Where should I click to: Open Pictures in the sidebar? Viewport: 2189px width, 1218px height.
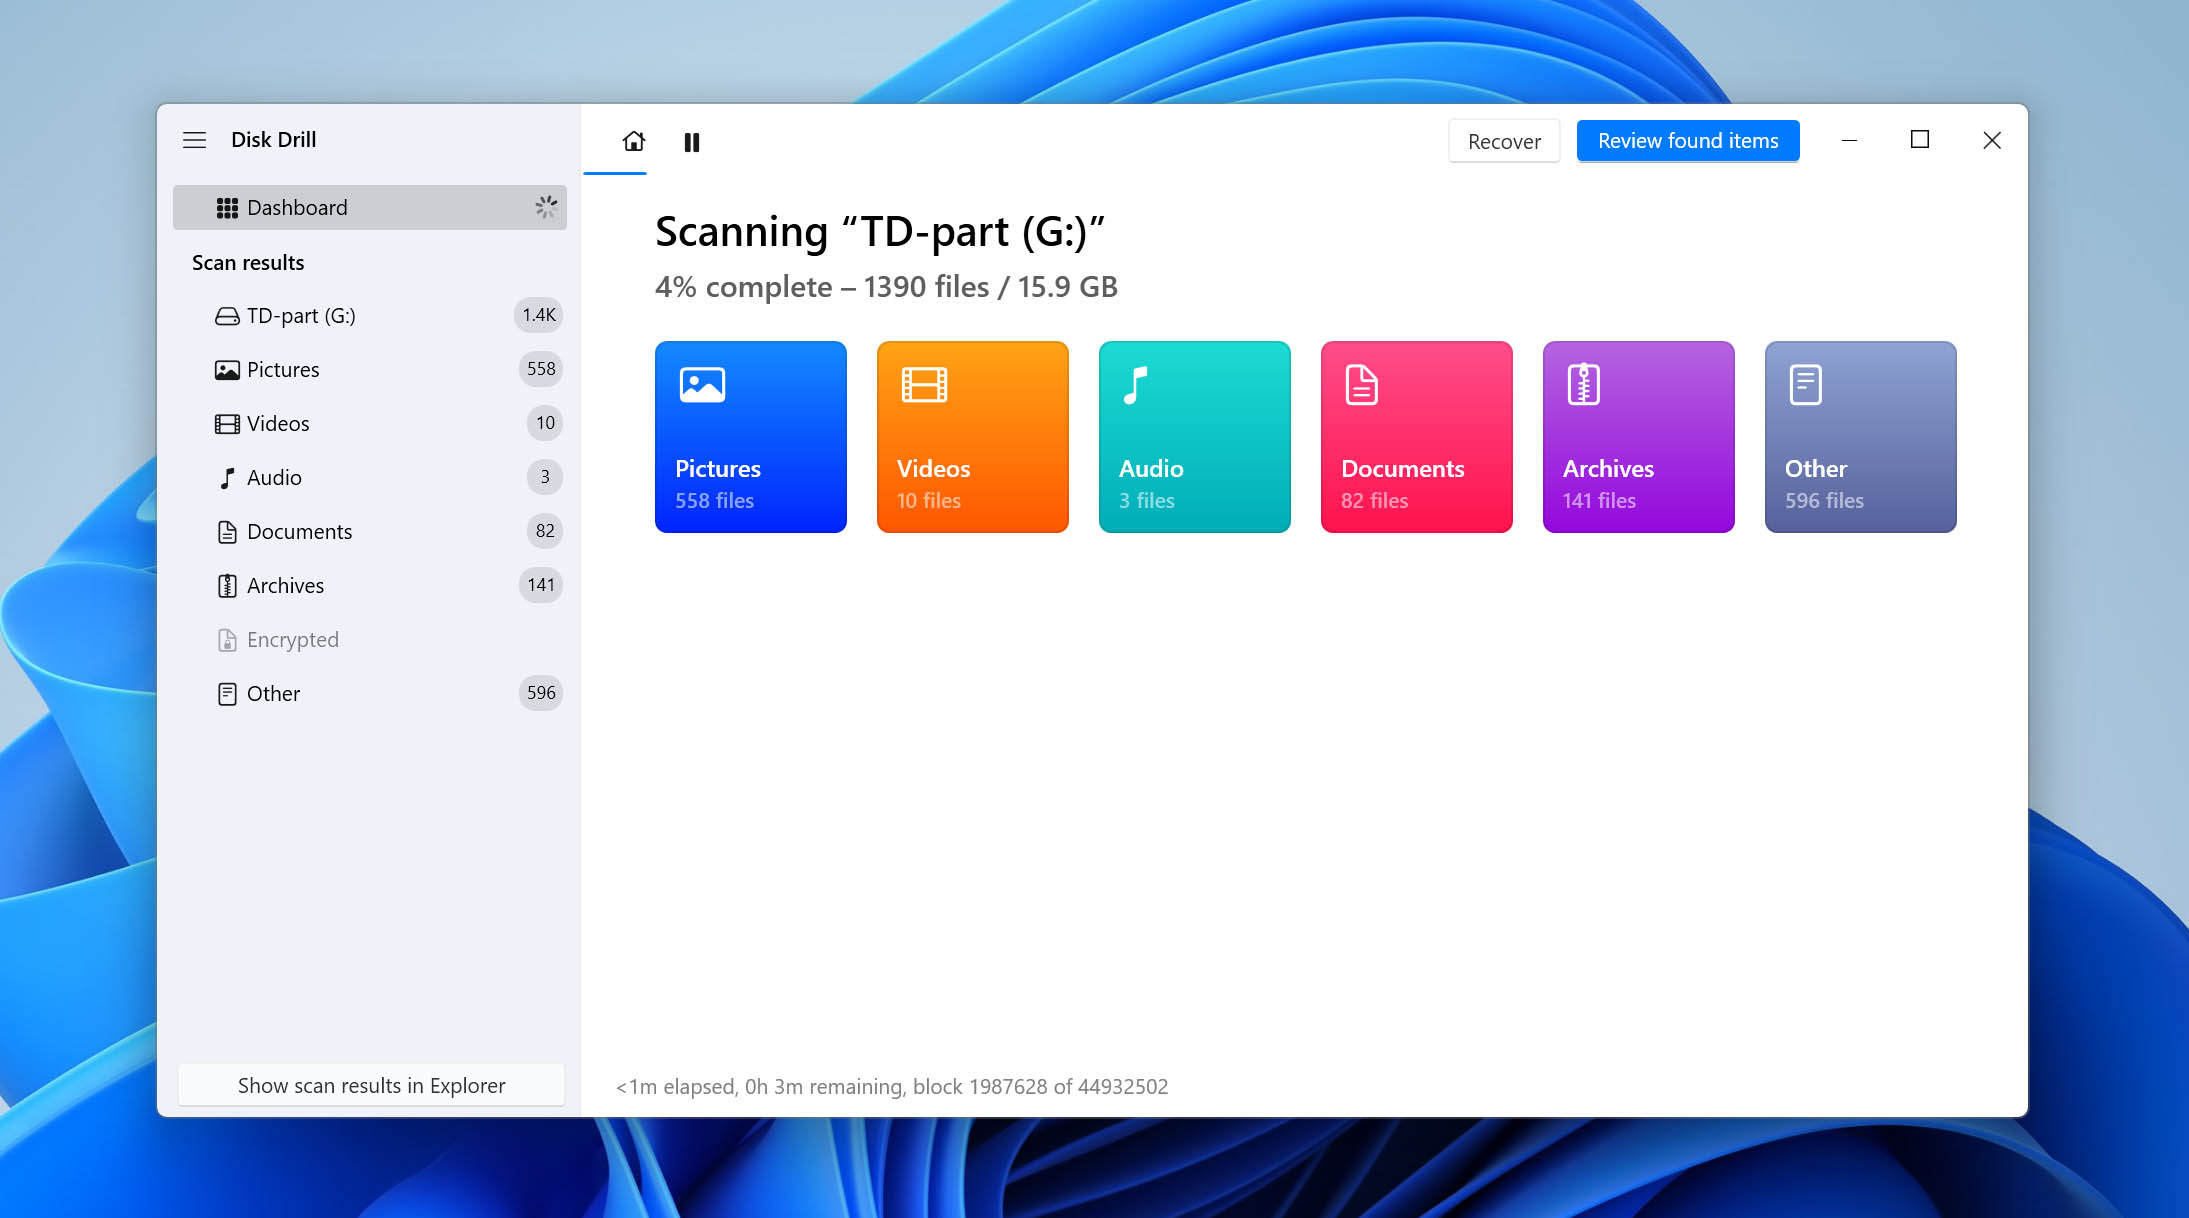(370, 369)
